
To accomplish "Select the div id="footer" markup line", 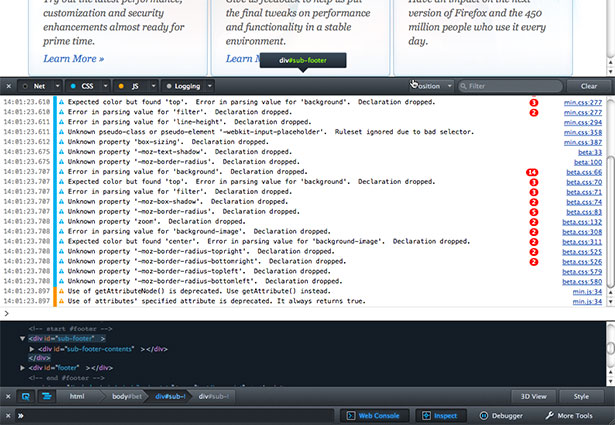I will tap(71, 368).
